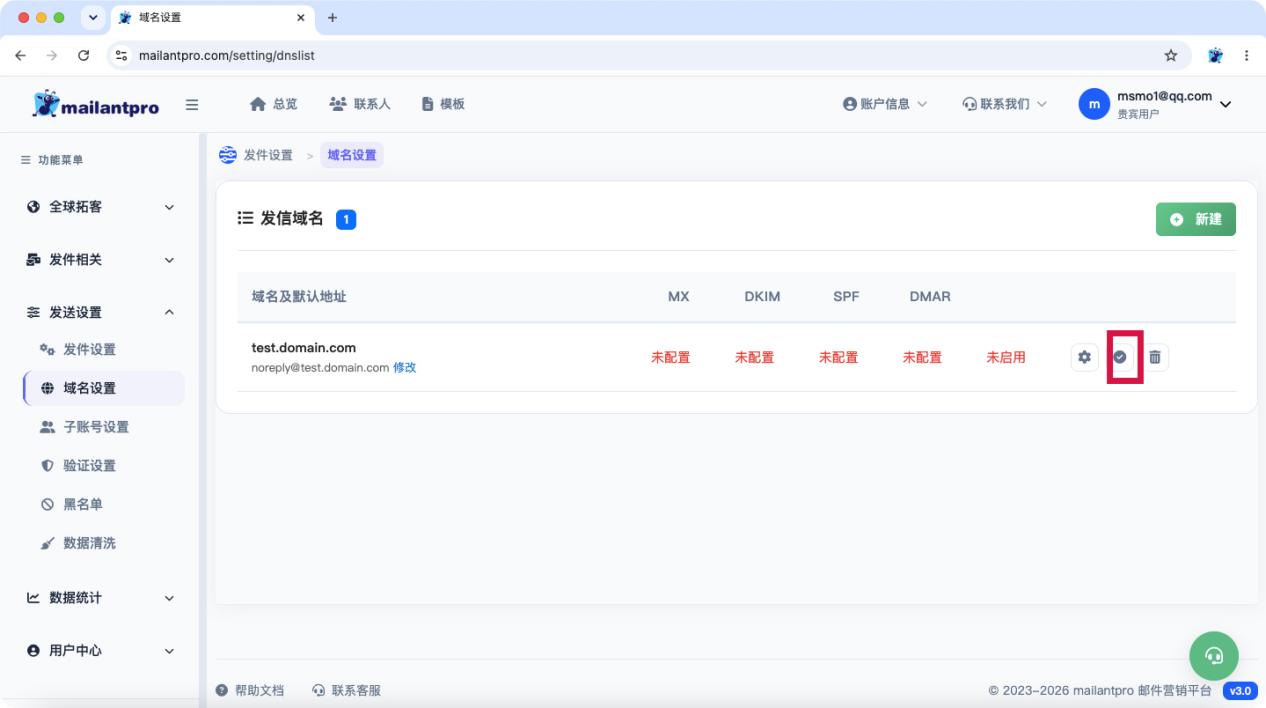Open 联系人 contacts page
The height and width of the screenshot is (708, 1266).
tap(359, 104)
